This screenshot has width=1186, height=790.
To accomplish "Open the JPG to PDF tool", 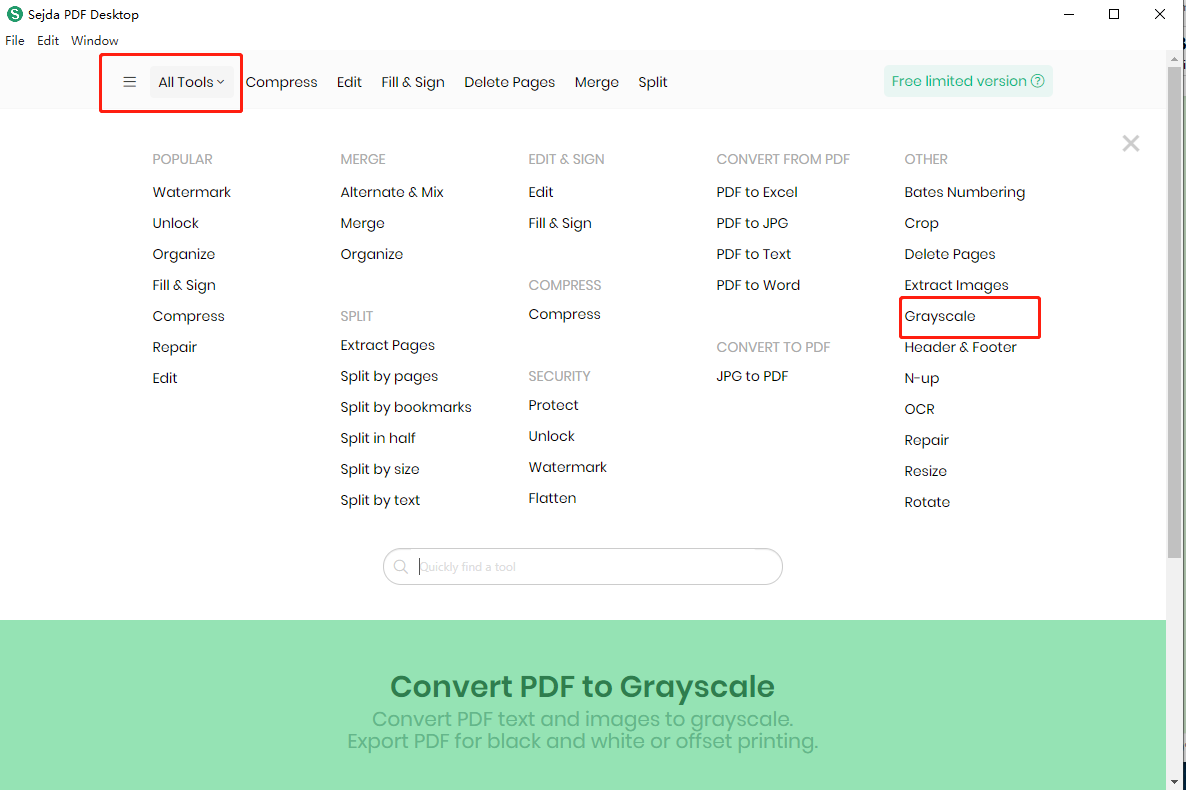I will point(752,376).
